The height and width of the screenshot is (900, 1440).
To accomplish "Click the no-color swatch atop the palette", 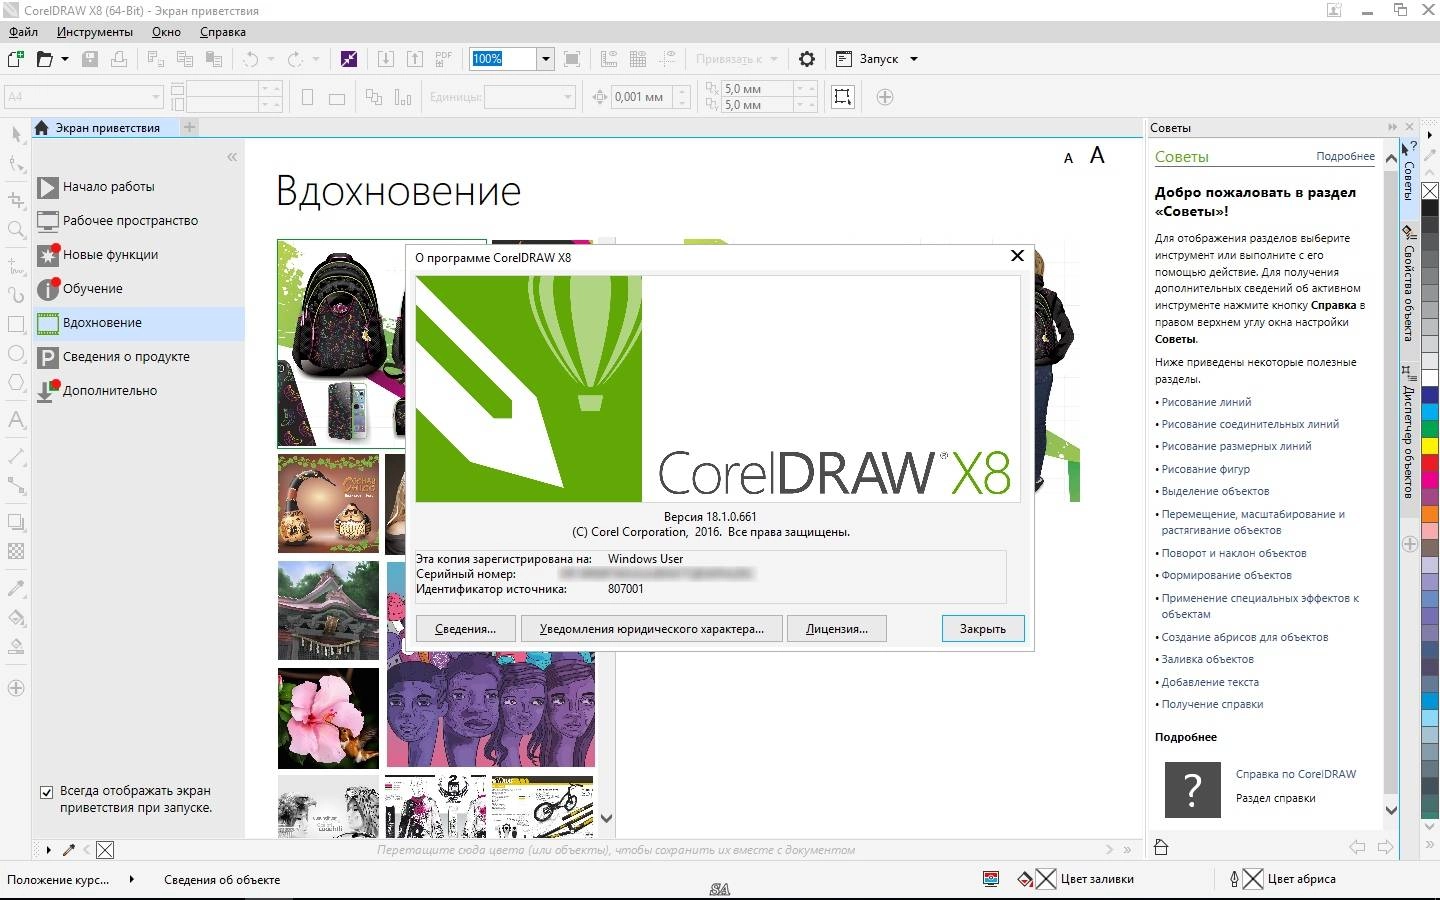I will coord(1430,190).
